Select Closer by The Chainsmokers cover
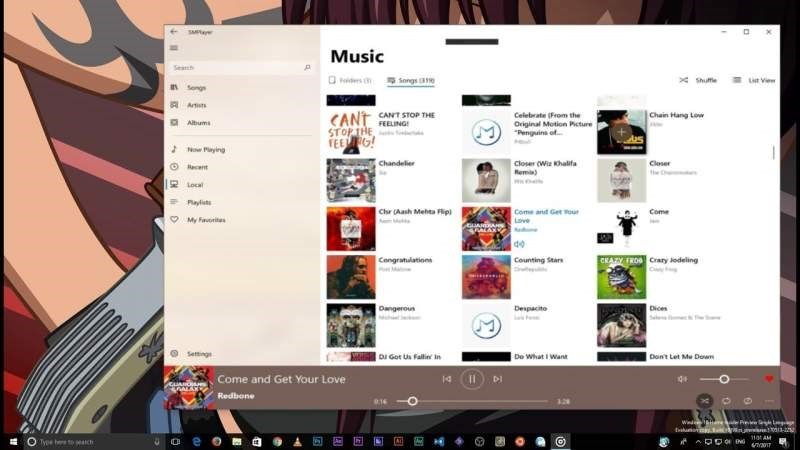 (621, 181)
